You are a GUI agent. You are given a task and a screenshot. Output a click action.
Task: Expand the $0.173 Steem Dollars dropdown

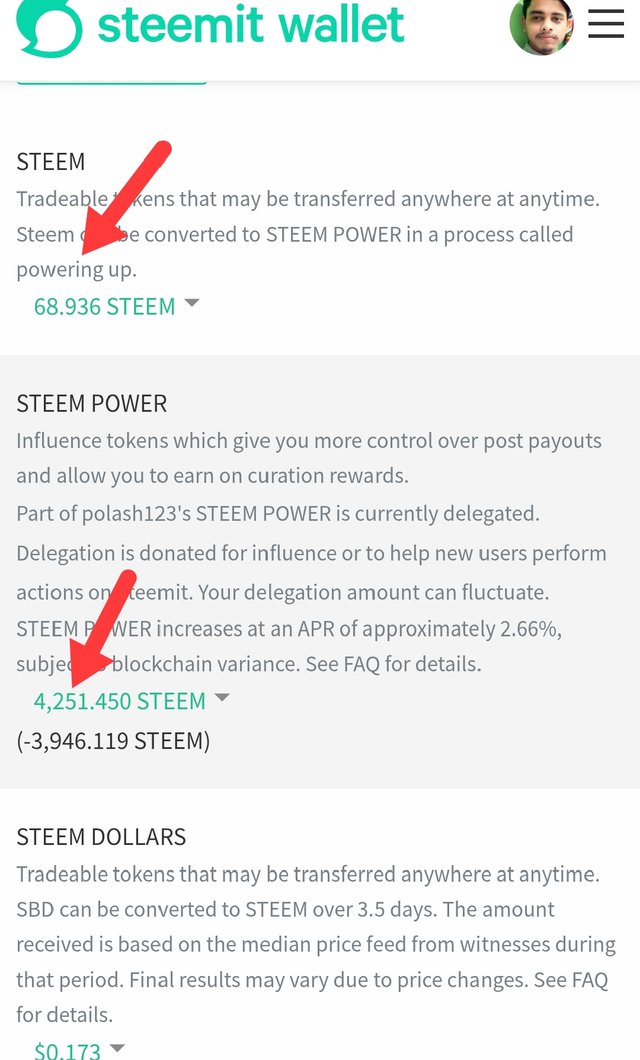point(68,1050)
